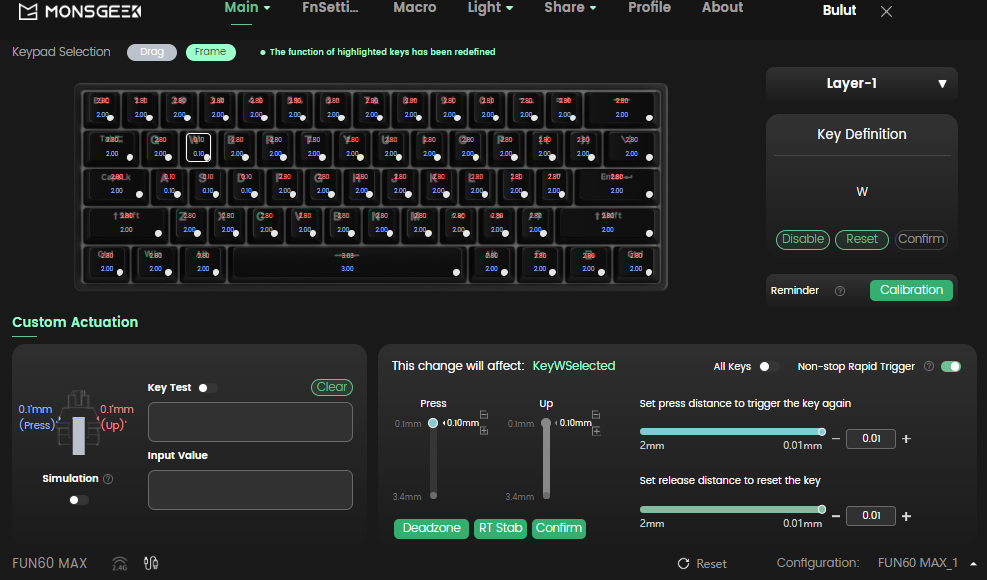Open the Deadzone settings
This screenshot has width=987, height=580.
[x=431, y=528]
